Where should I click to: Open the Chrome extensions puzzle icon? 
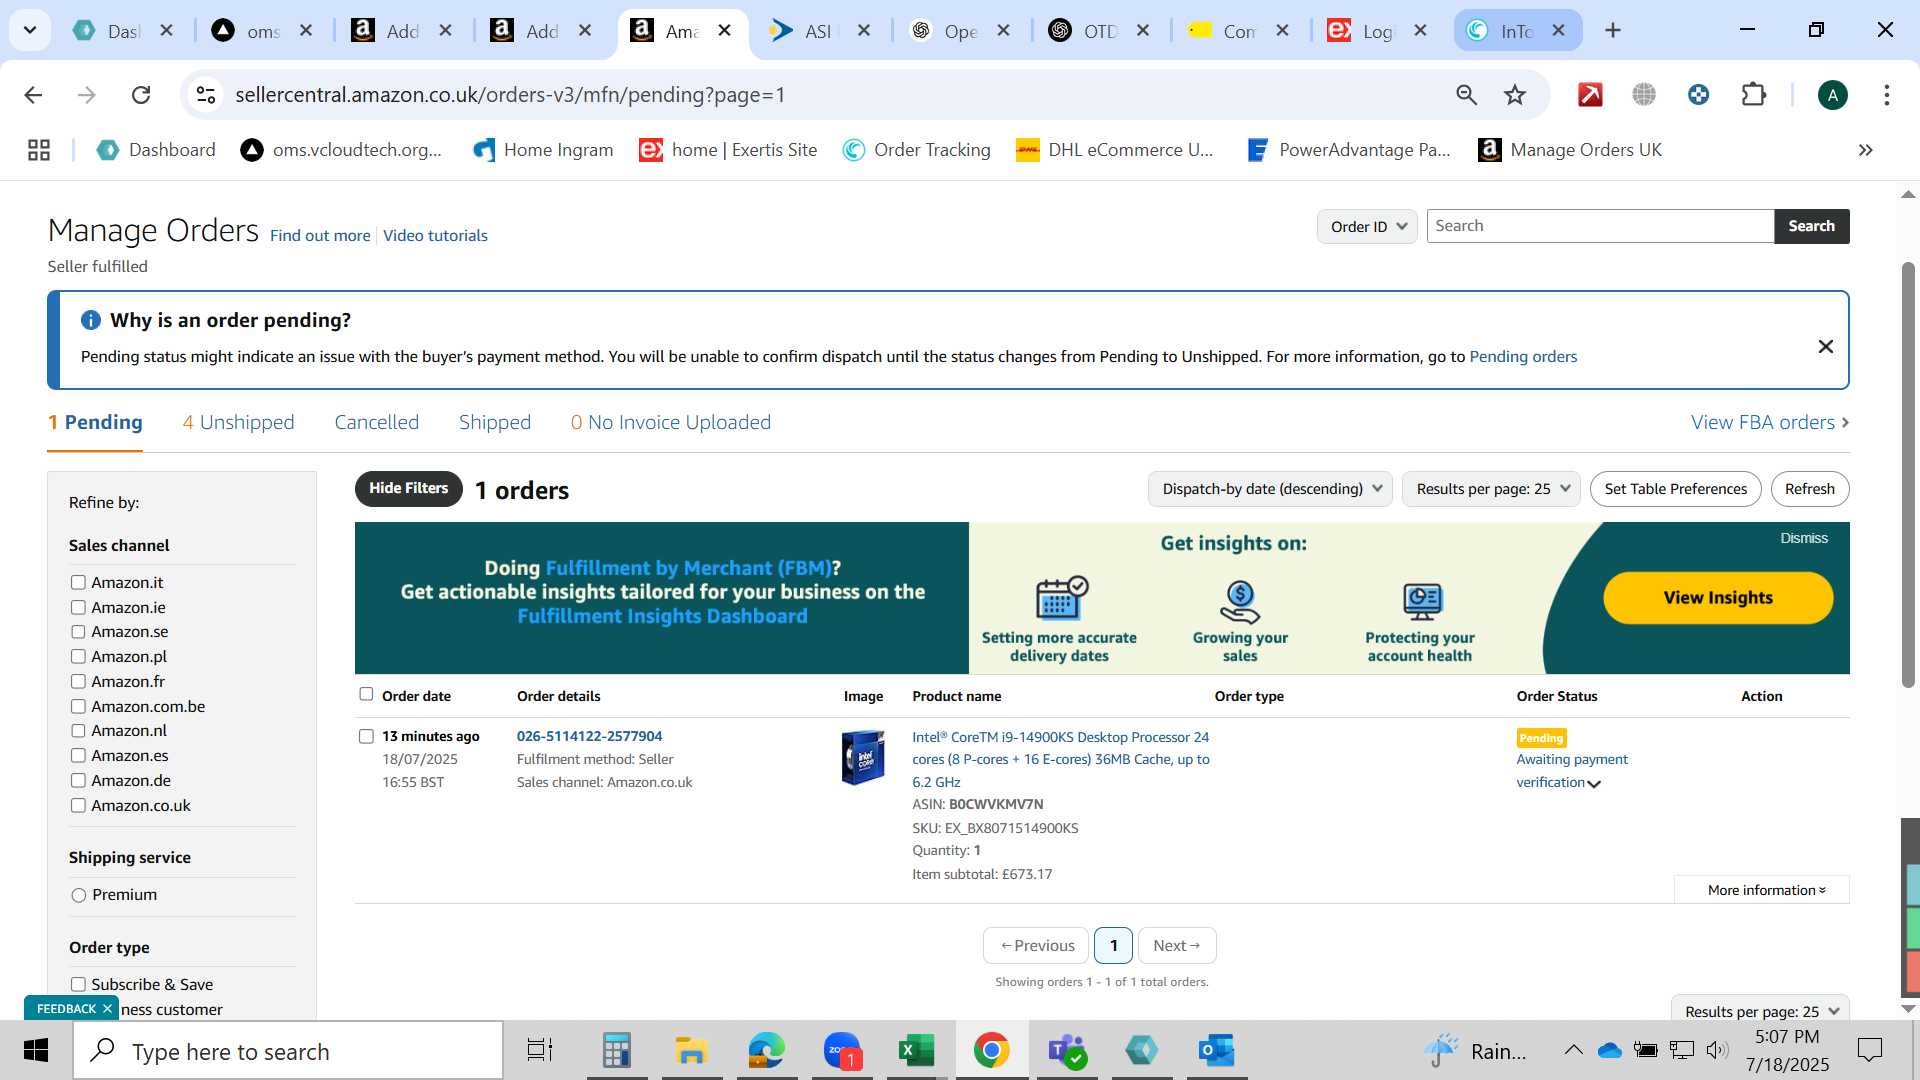click(1753, 95)
